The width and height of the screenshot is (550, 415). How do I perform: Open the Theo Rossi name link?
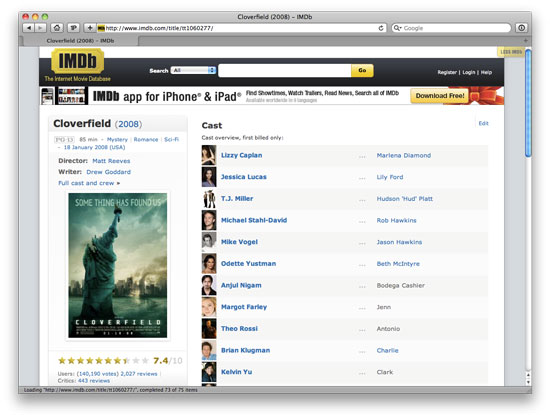point(239,328)
